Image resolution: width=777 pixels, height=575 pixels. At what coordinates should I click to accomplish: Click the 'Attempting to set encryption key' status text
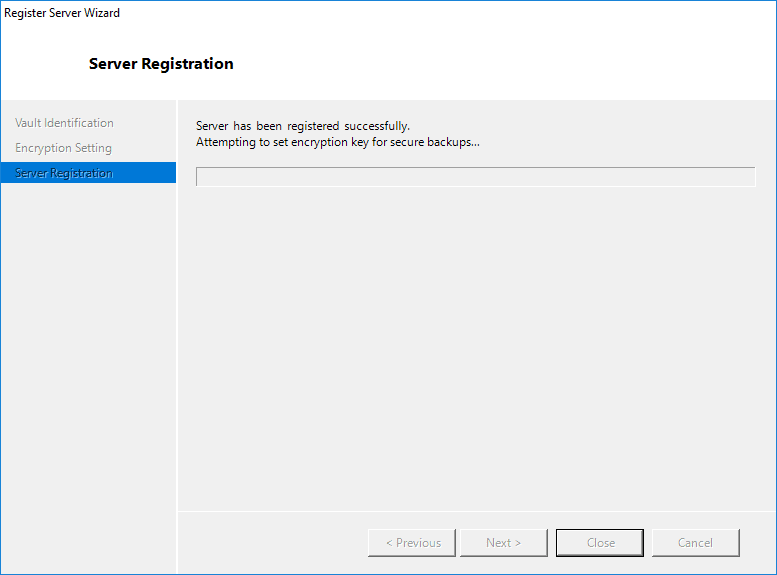pos(337,142)
